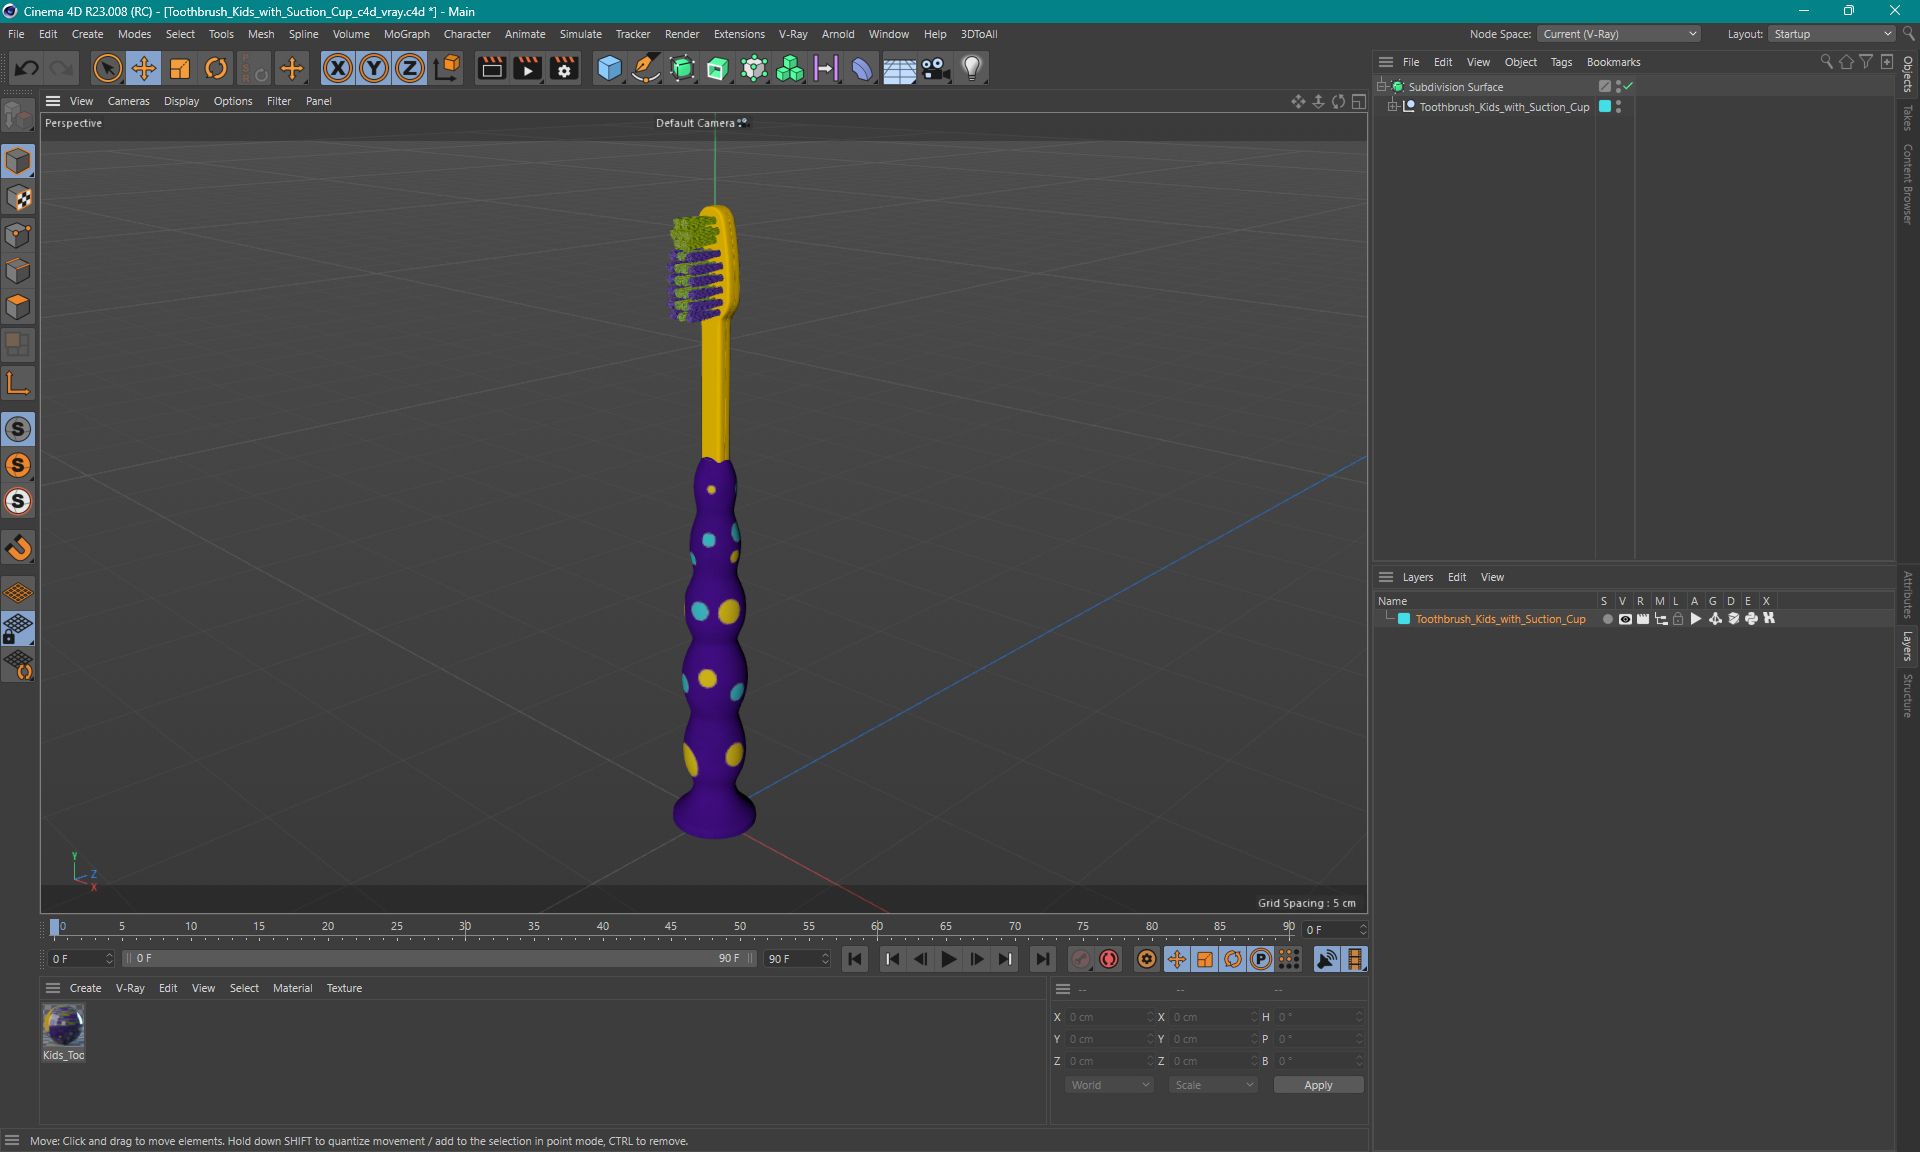Viewport: 1920px width, 1152px height.
Task: Toggle layer lock icon
Action: pos(1678,619)
